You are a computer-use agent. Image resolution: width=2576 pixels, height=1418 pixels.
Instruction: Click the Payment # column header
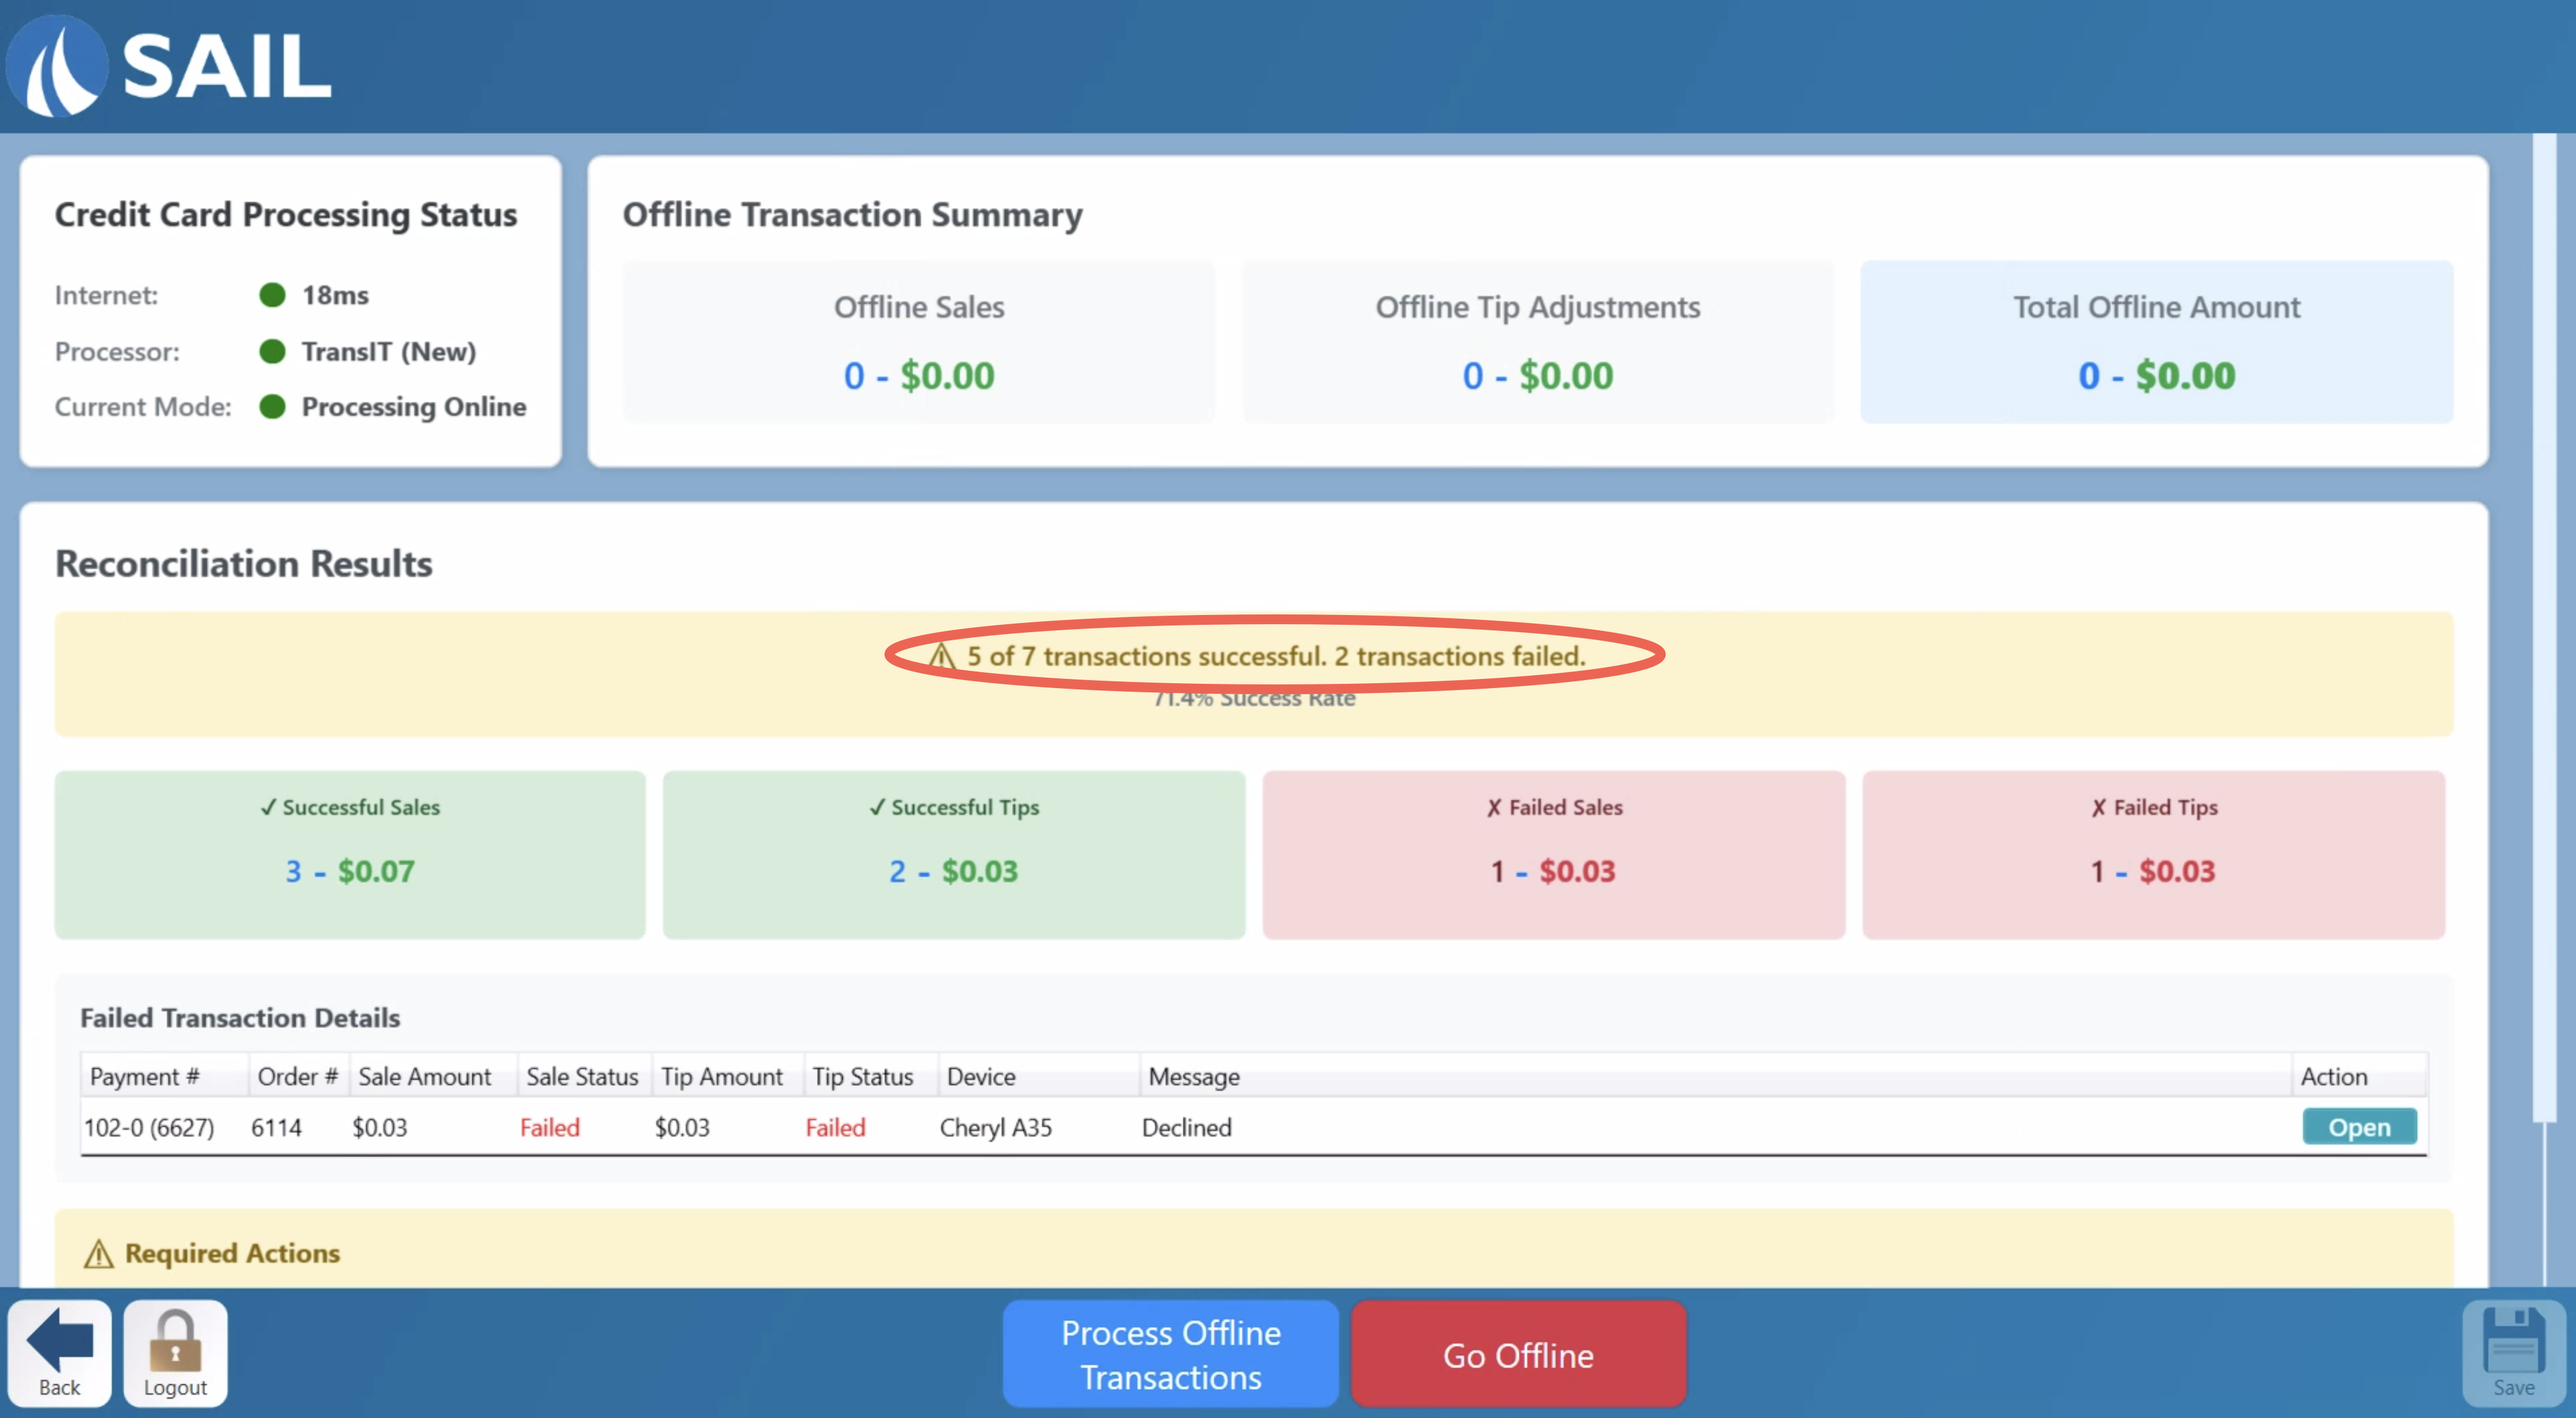(x=145, y=1076)
